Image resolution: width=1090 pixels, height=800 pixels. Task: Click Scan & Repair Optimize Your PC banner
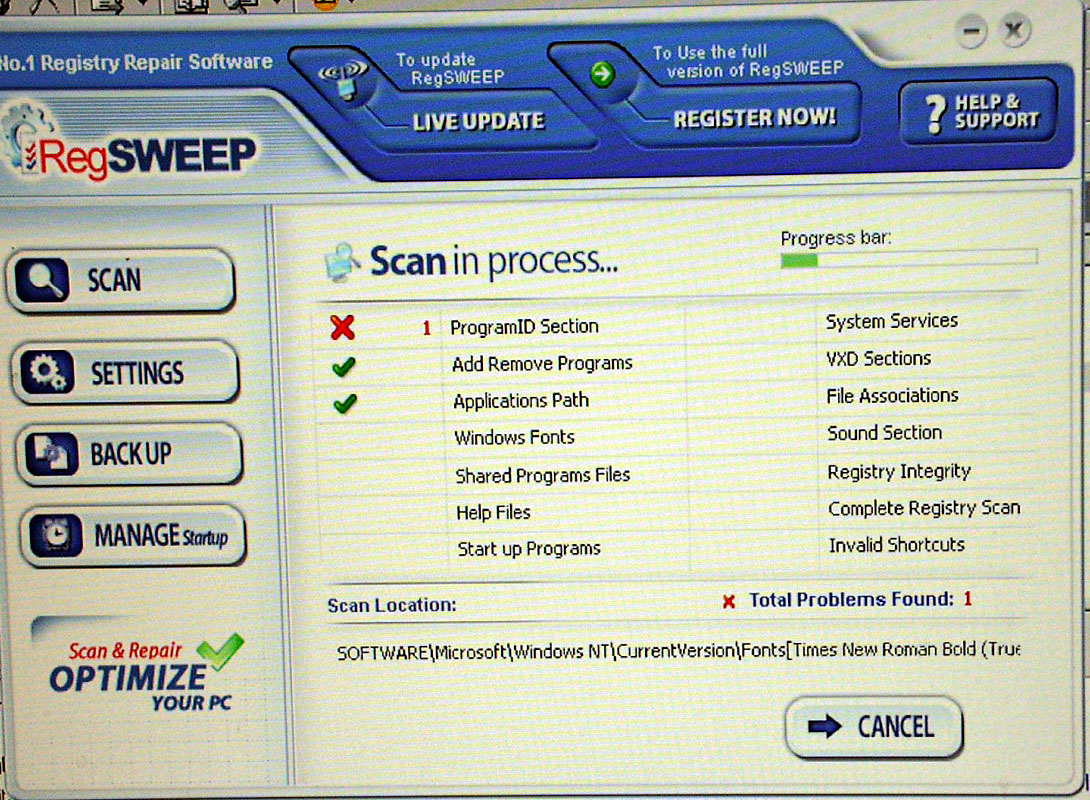pyautogui.click(x=146, y=672)
